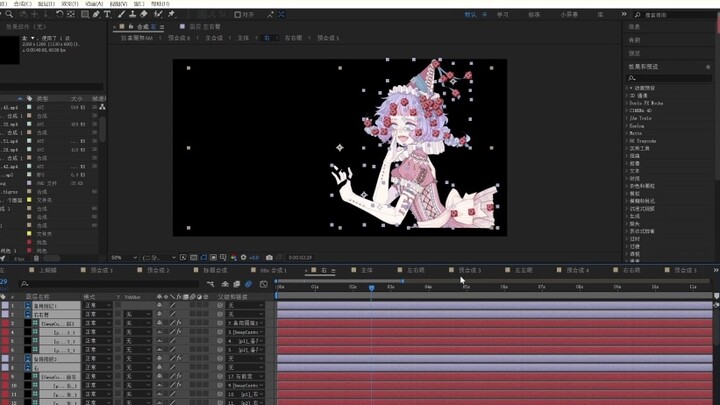Click the trash delete icon in Project panel
This screenshot has height=405, width=720.
pos(36,259)
